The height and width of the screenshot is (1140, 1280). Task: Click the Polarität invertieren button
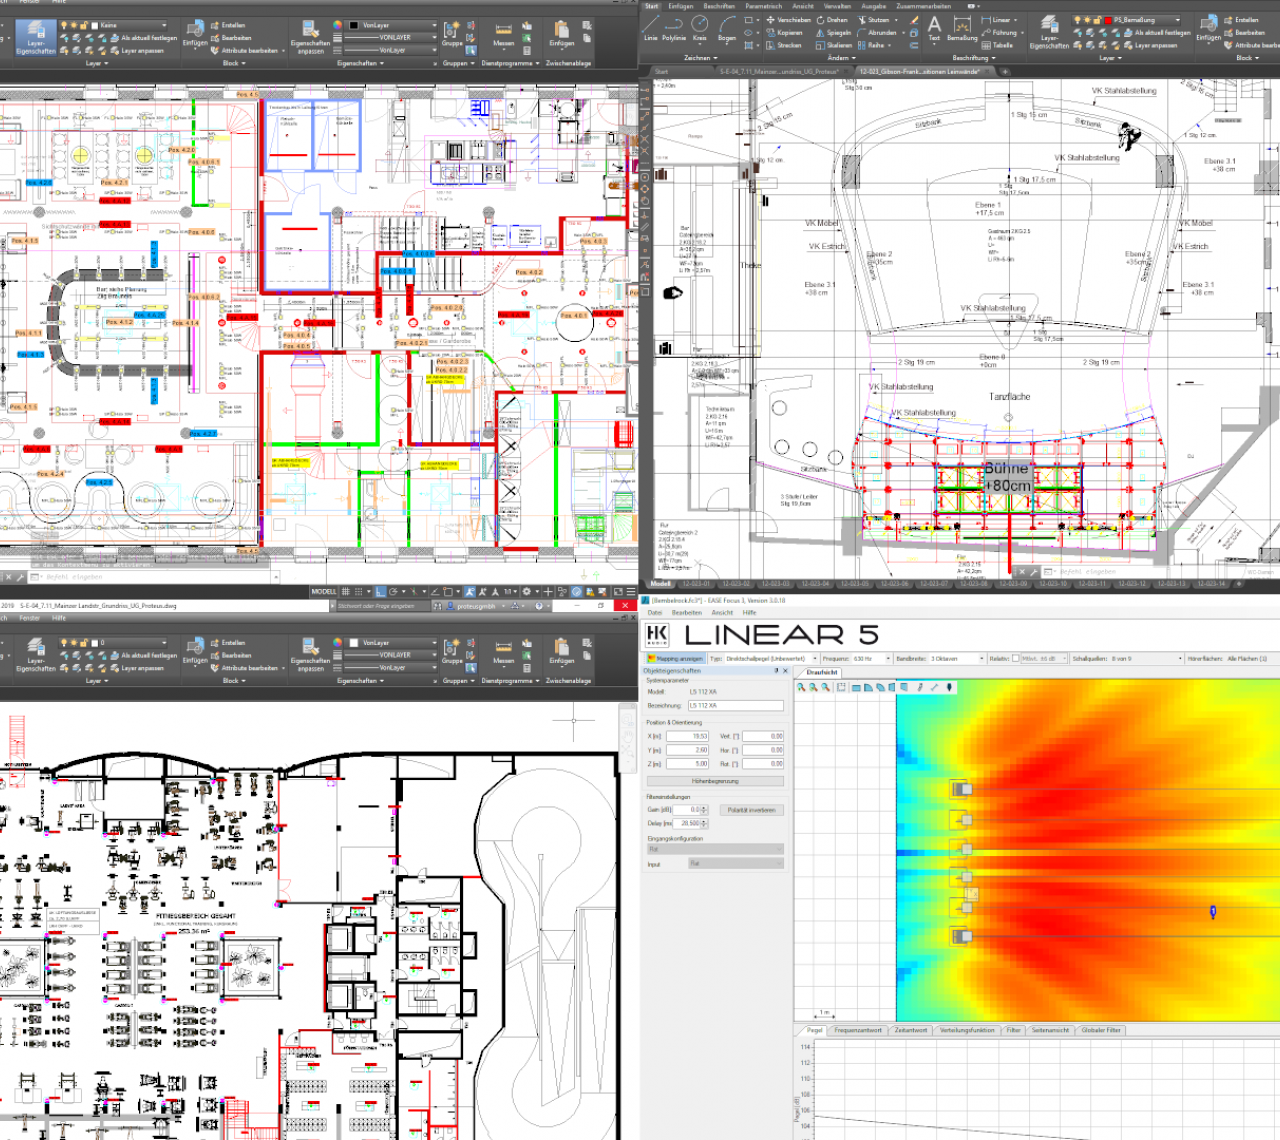(x=753, y=810)
